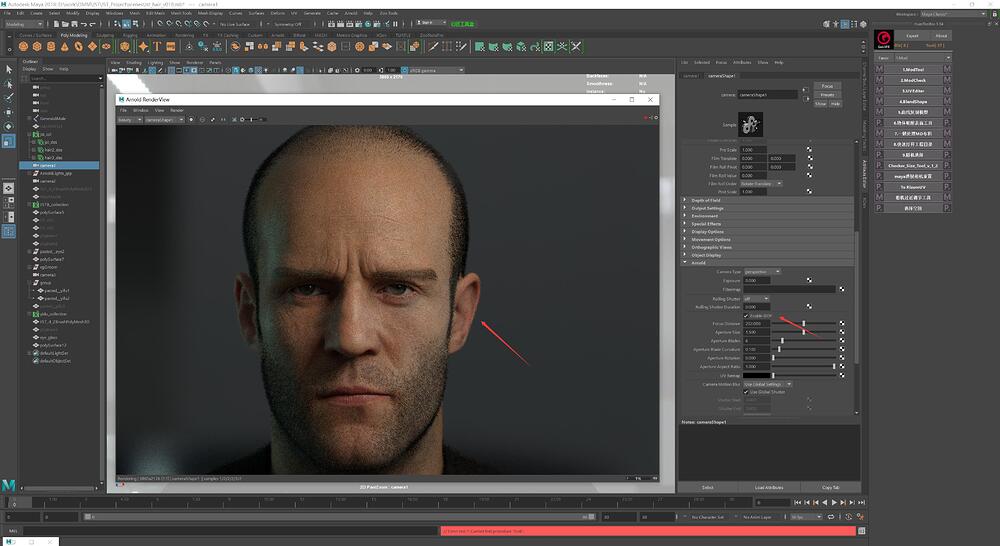Expand Output Settings section

click(x=686, y=208)
